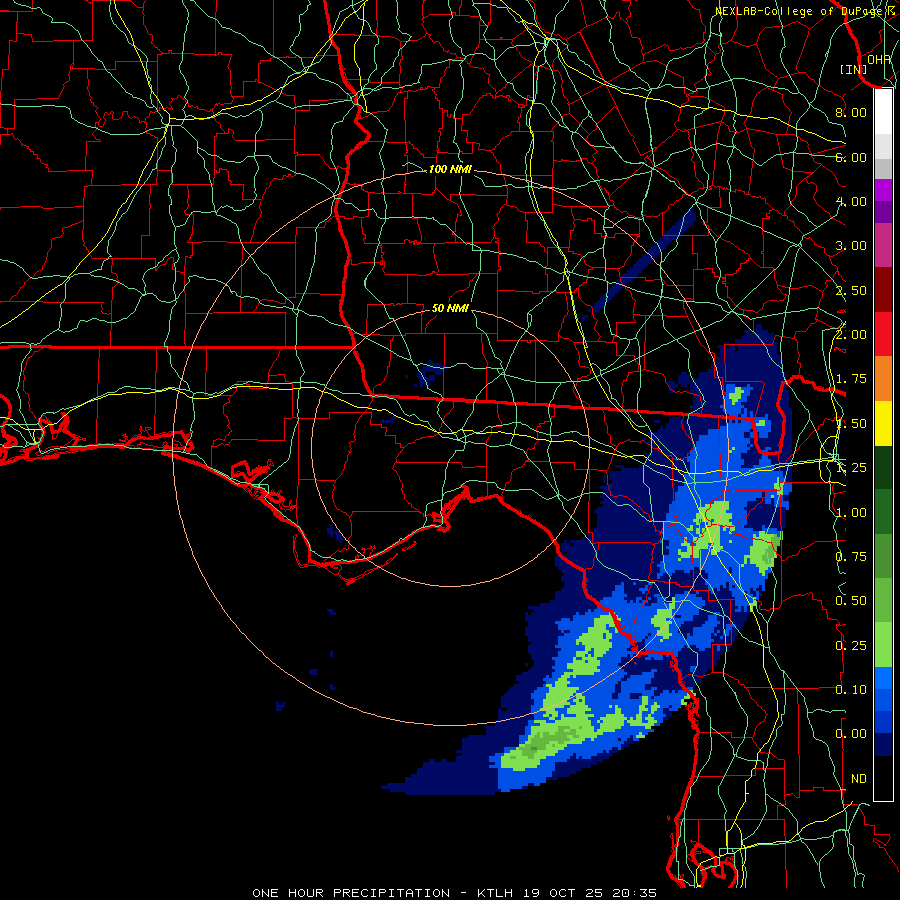900x900 pixels.
Task: Click the ONE HOUR PRECIPITATION title text
Action: point(351,893)
